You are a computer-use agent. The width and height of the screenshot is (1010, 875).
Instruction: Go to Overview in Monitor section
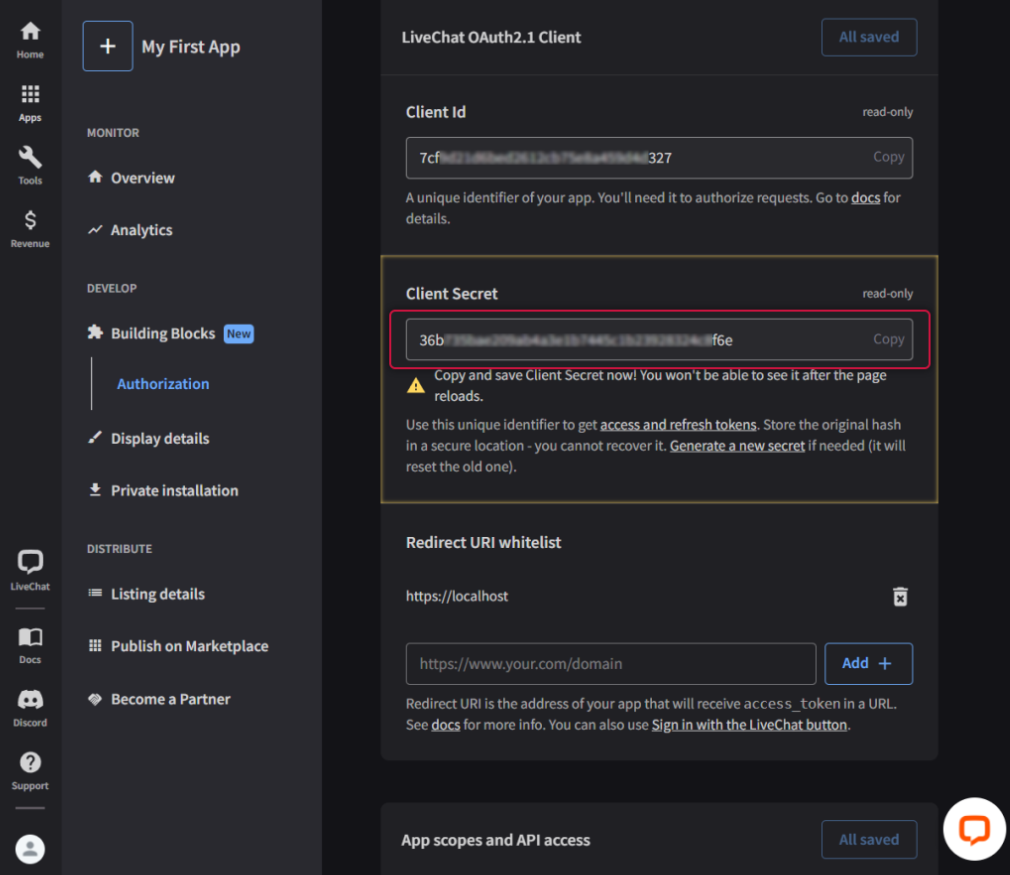point(142,178)
